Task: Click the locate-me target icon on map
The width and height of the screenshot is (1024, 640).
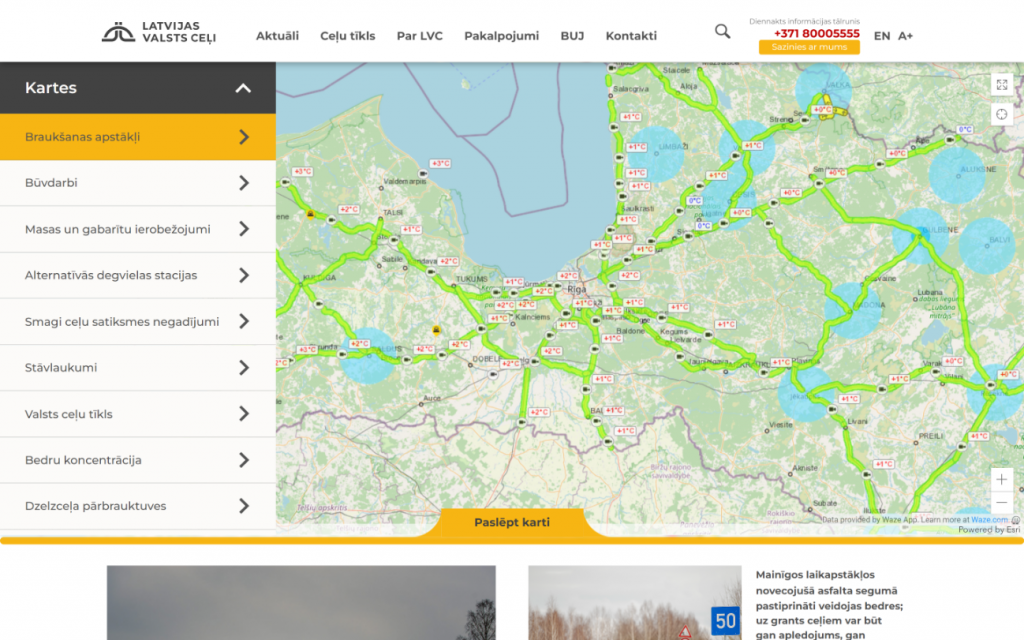Action: pyautogui.click(x=1002, y=114)
